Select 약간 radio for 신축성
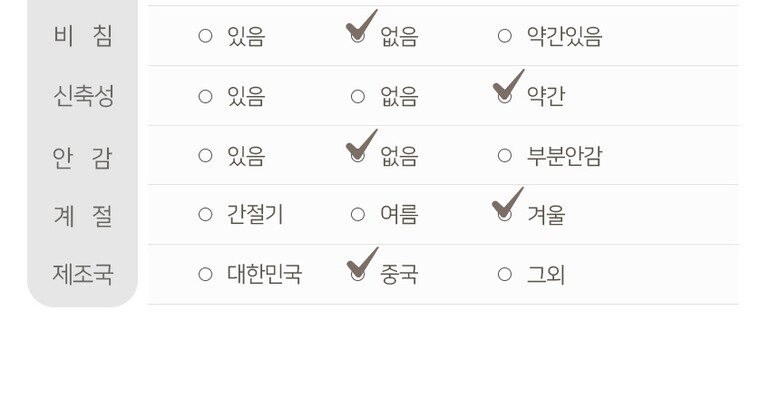The image size is (780, 418). click(505, 97)
